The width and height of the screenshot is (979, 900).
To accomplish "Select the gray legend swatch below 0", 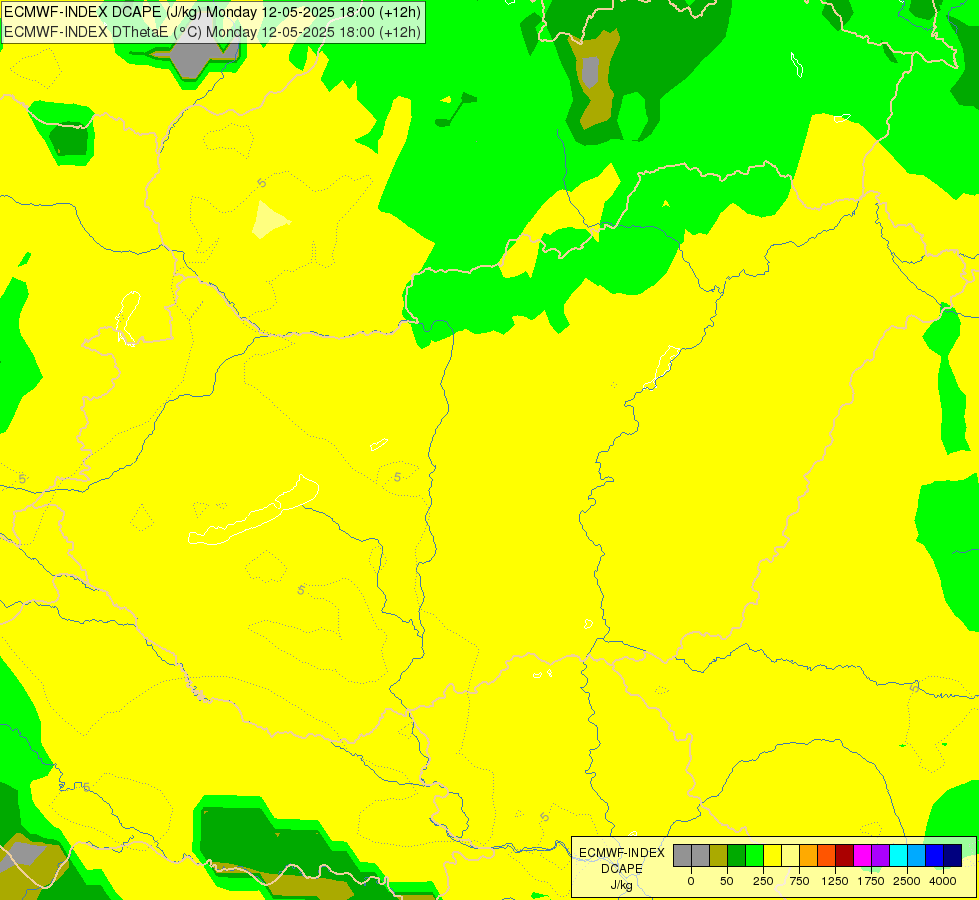I will [682, 855].
